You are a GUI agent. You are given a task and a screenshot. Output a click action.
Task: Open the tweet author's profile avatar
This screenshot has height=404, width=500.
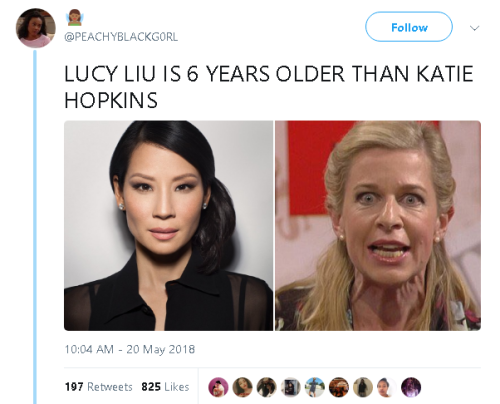pos(36,28)
